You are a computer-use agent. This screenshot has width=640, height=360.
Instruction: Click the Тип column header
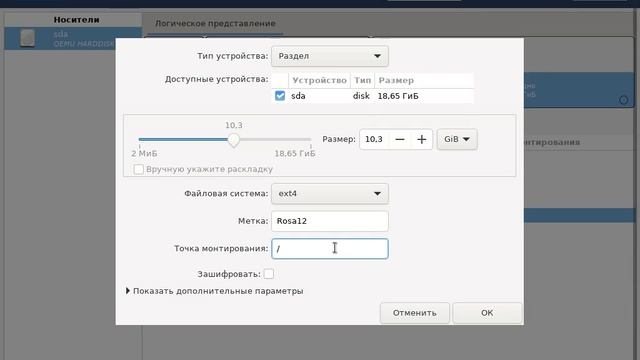pos(362,80)
